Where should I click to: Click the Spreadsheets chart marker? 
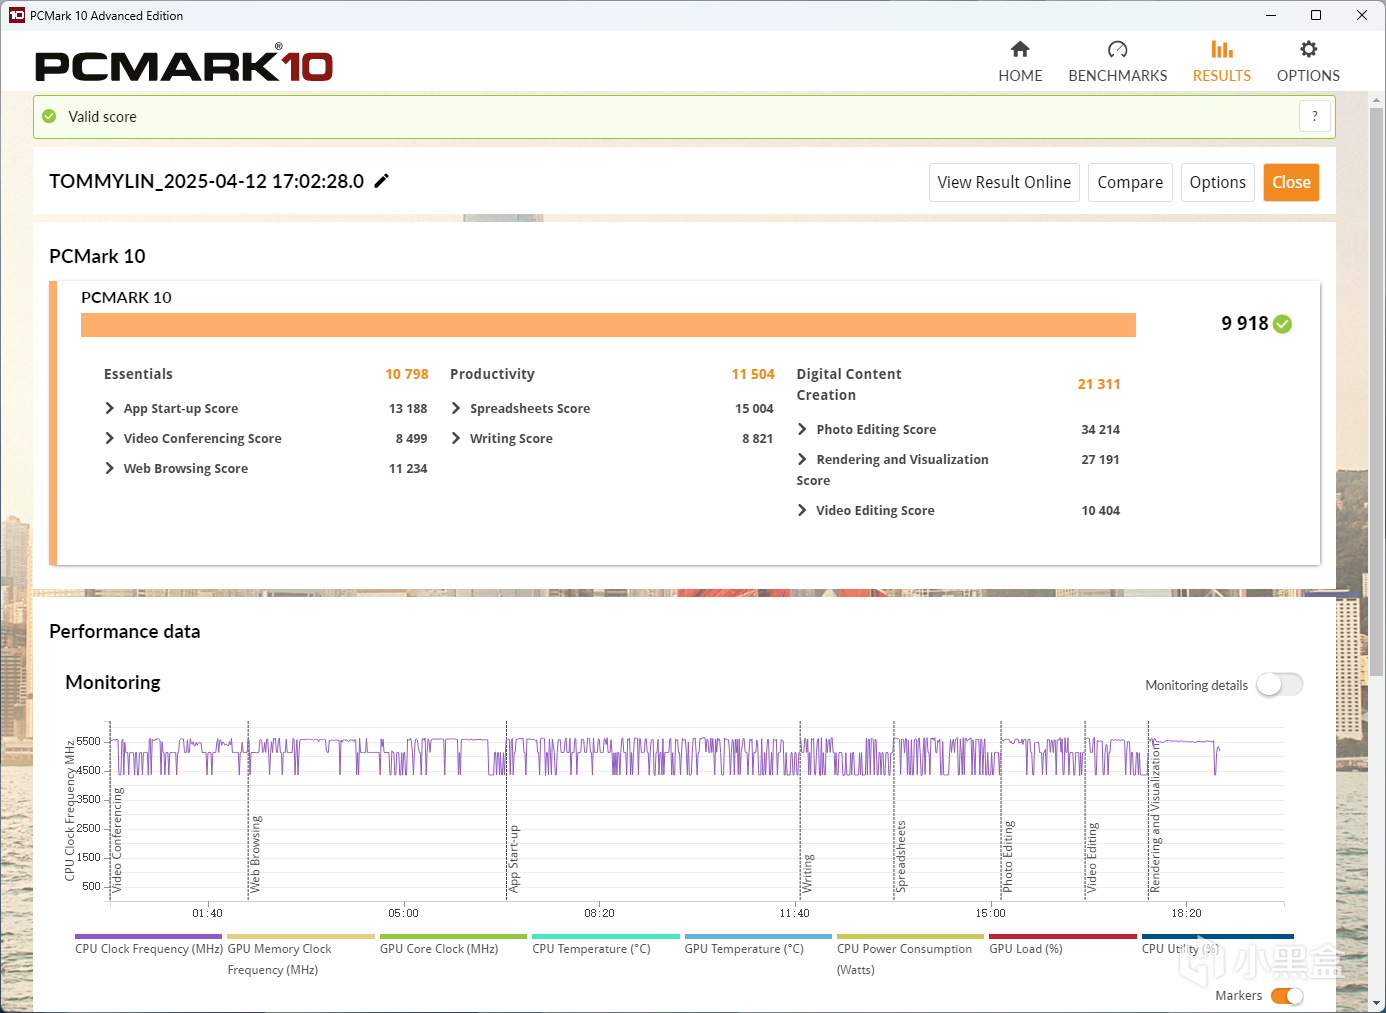pyautogui.click(x=901, y=857)
